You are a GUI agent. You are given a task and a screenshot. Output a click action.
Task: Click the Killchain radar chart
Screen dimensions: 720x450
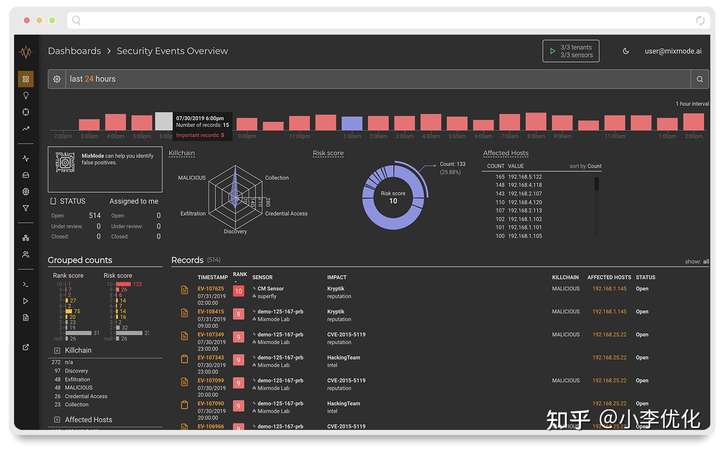[235, 197]
